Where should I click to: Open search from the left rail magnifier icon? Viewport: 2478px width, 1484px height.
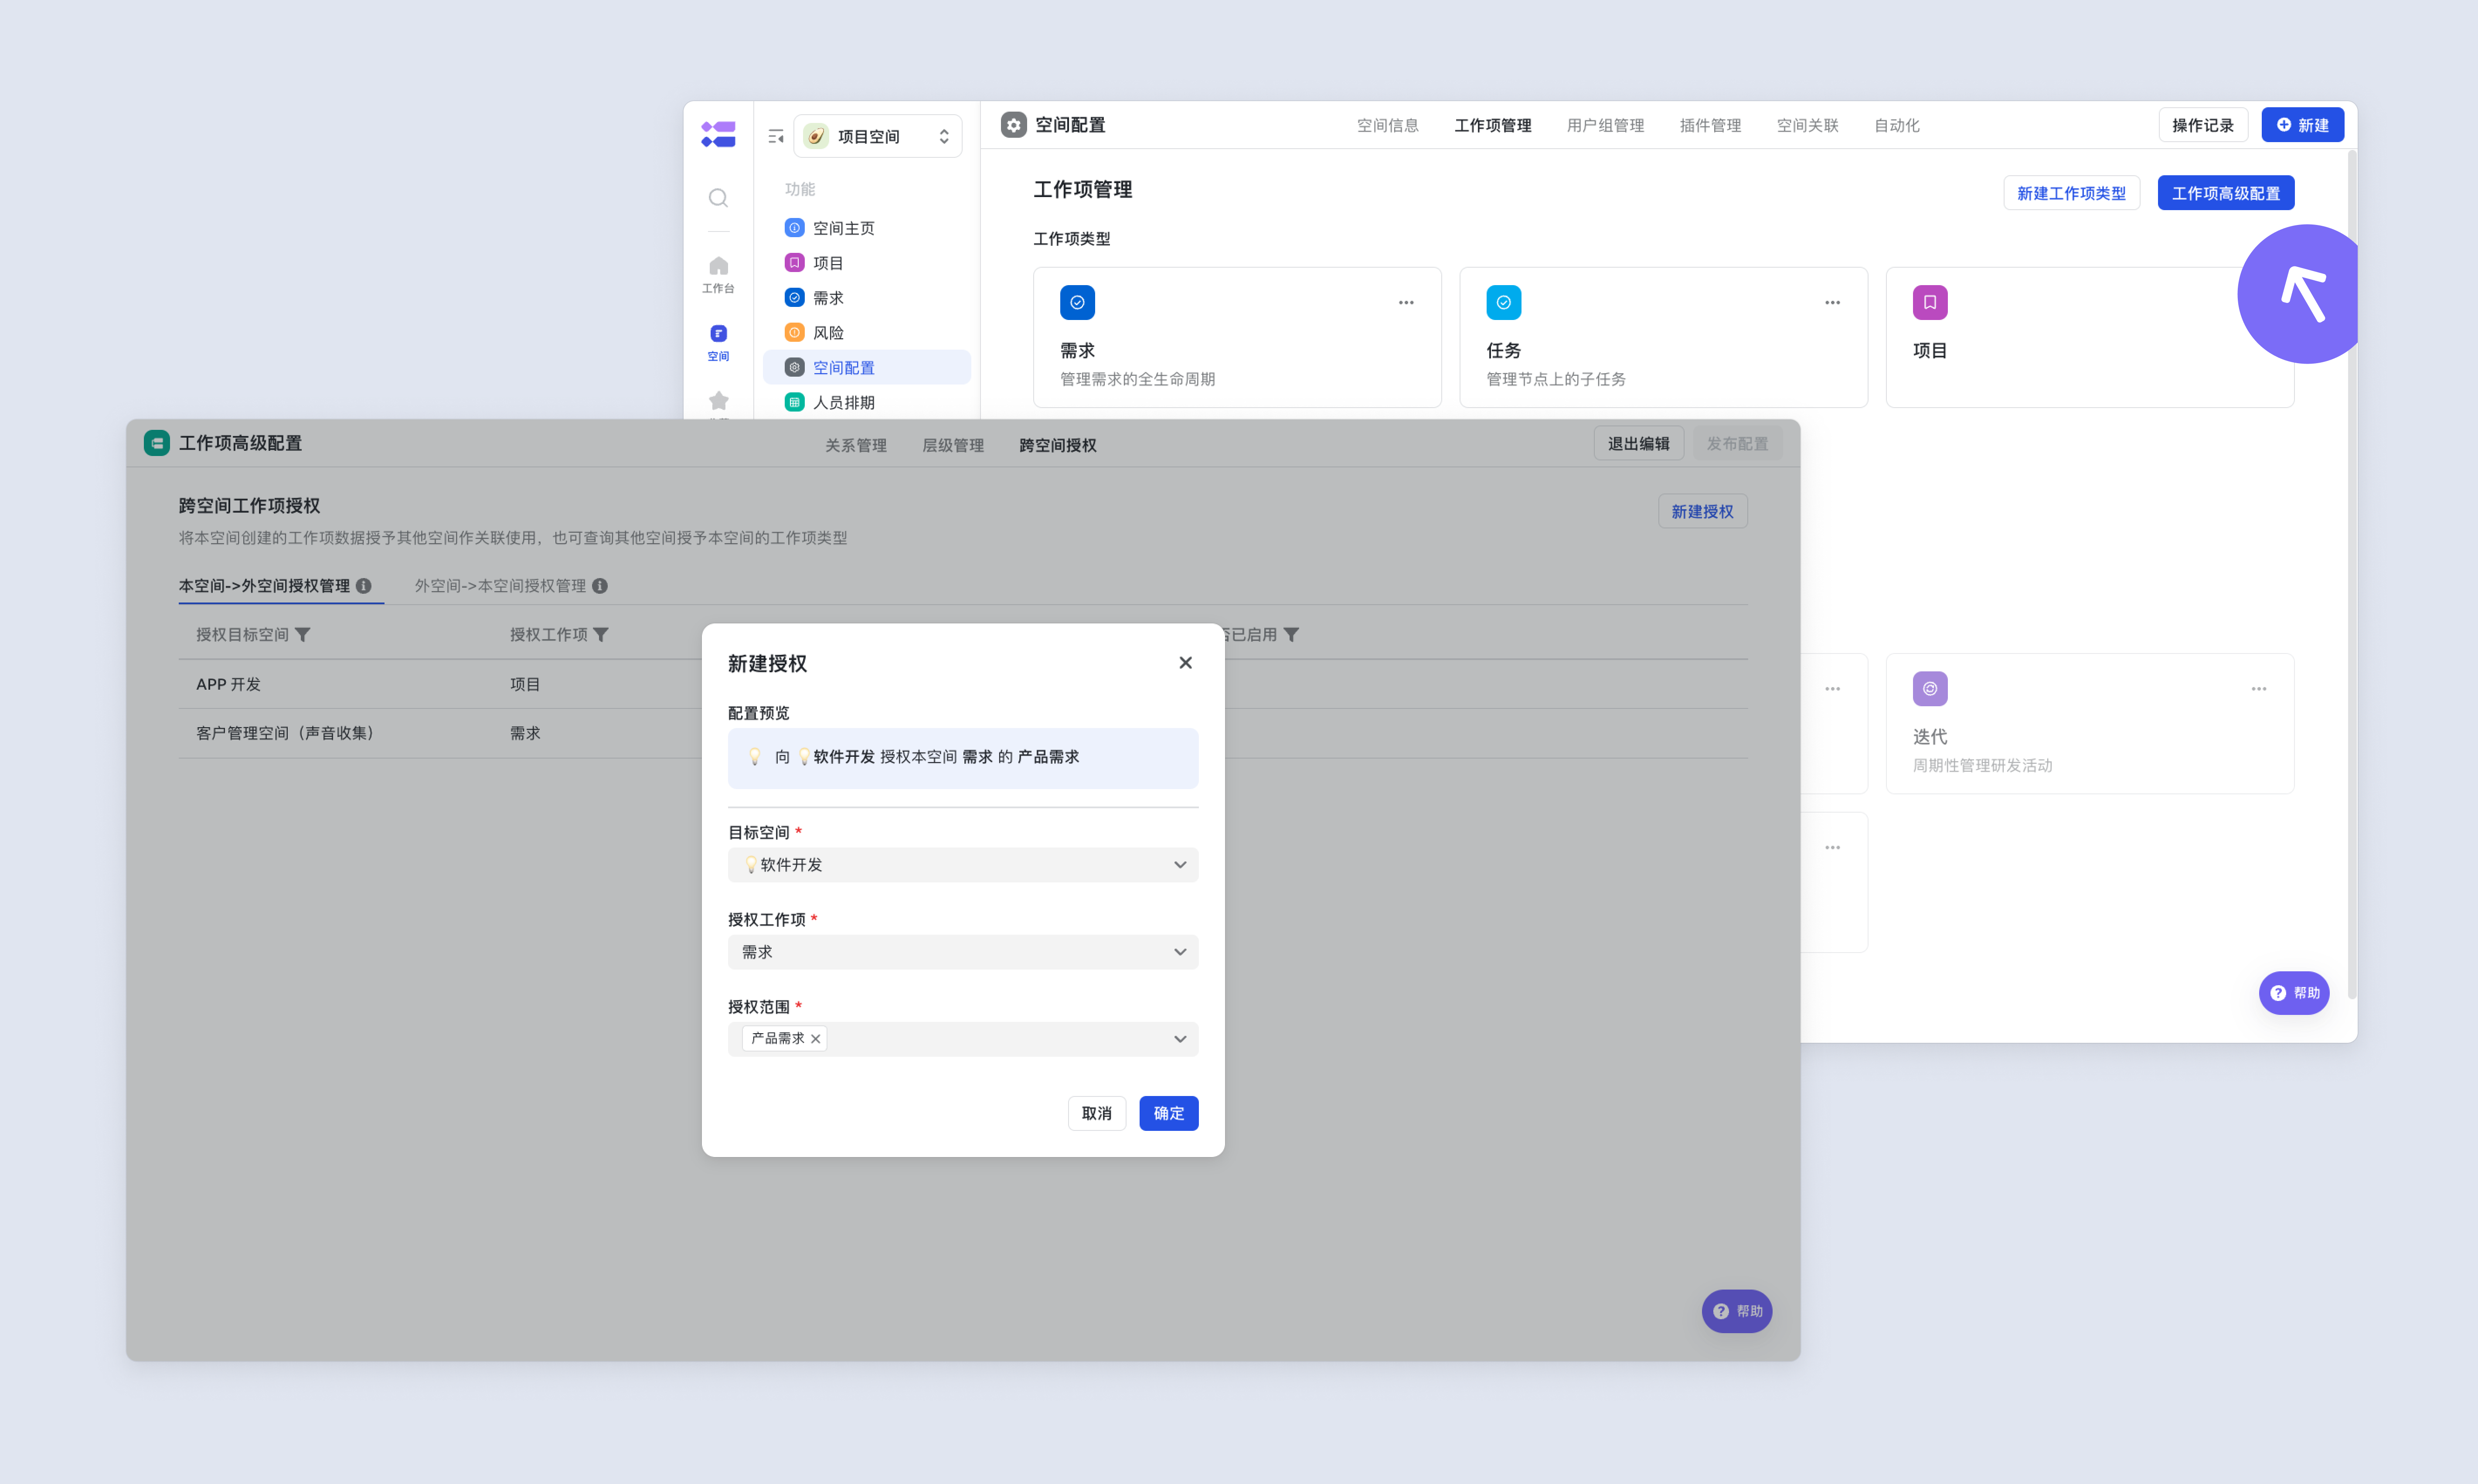718,198
